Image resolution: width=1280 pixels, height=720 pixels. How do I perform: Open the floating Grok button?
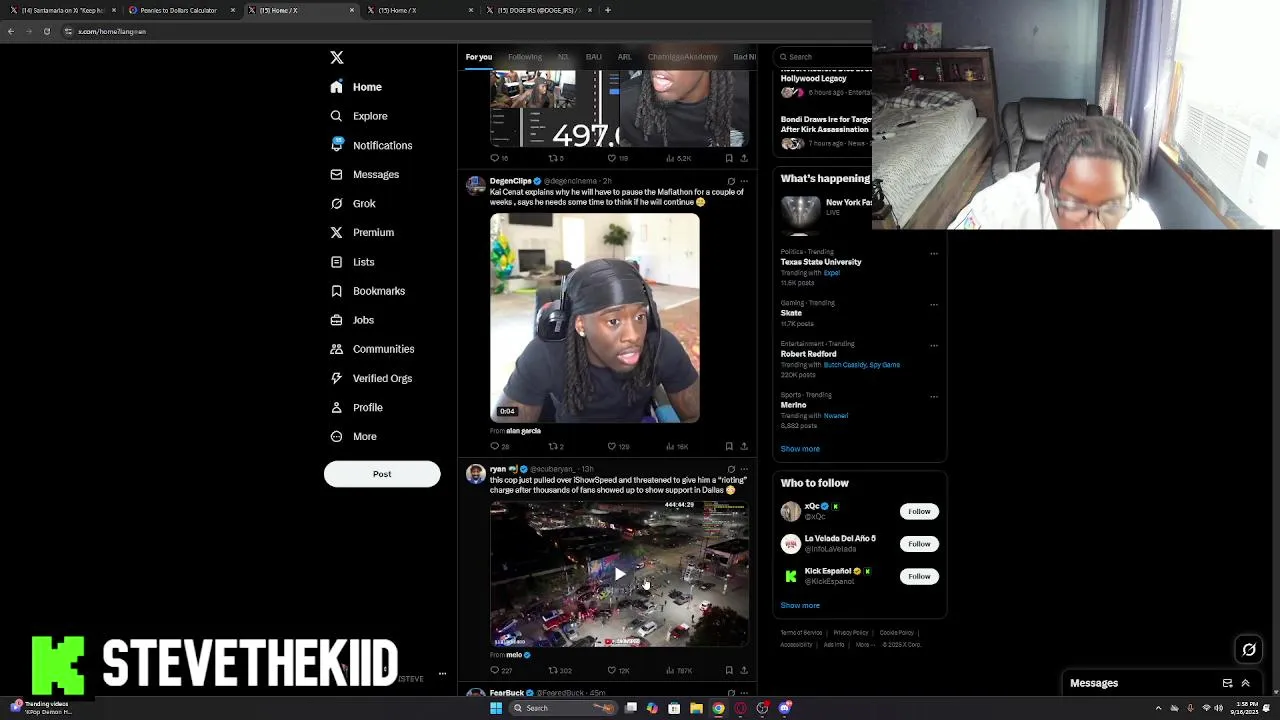[x=1249, y=650]
